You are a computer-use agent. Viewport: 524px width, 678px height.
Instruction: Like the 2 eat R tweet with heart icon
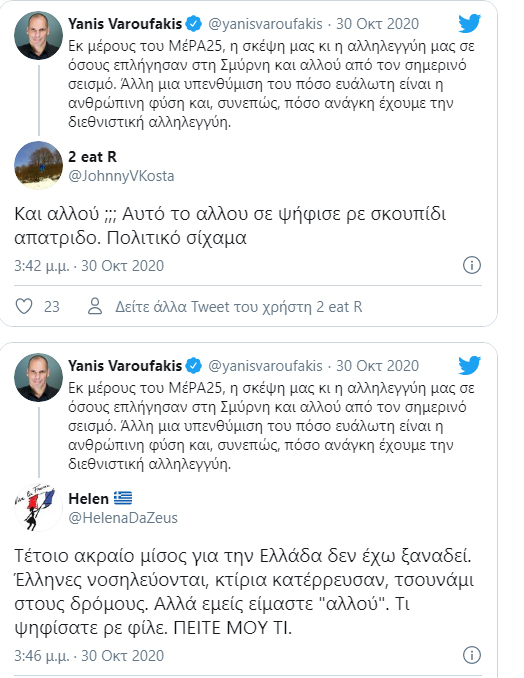coord(24,307)
